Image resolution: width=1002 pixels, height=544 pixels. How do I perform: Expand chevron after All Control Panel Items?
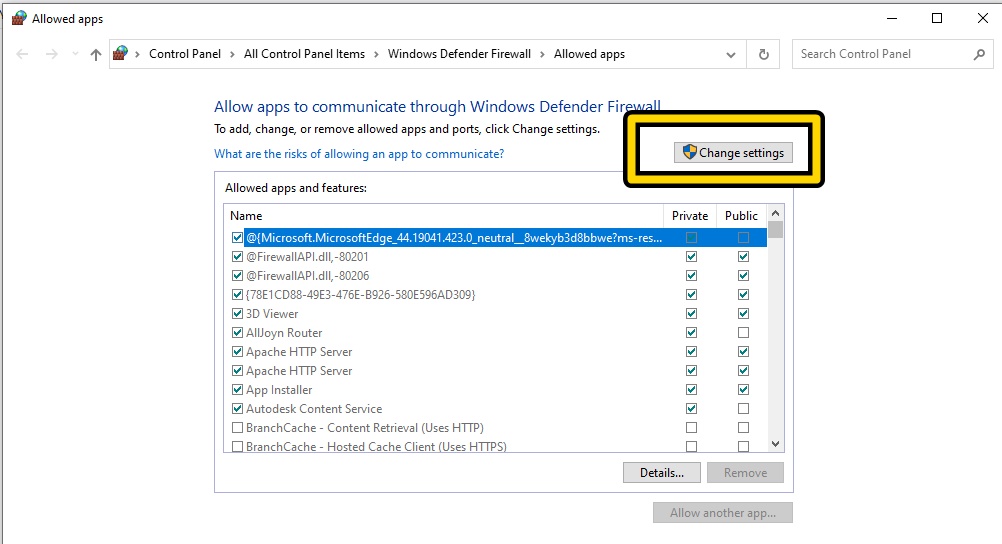point(376,54)
